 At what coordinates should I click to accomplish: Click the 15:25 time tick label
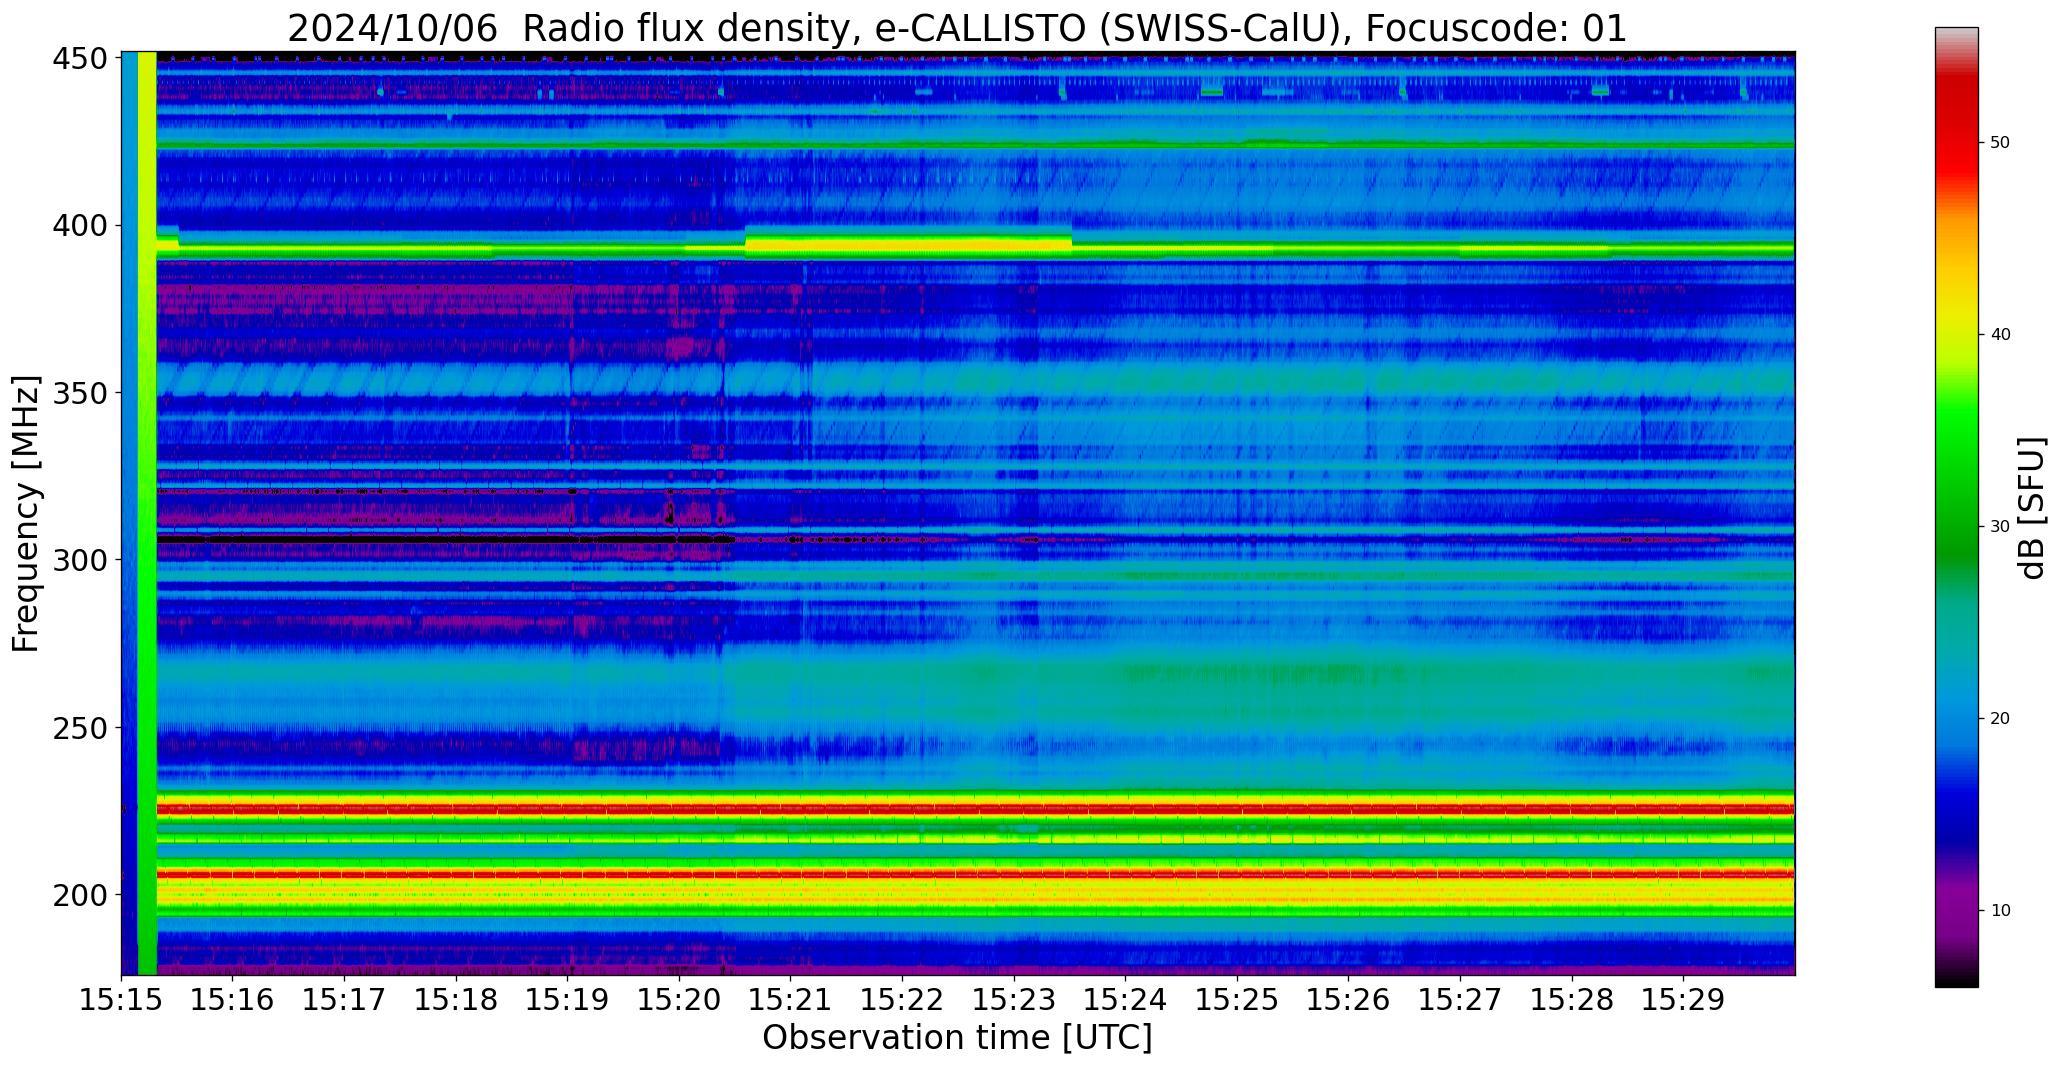tap(1237, 999)
